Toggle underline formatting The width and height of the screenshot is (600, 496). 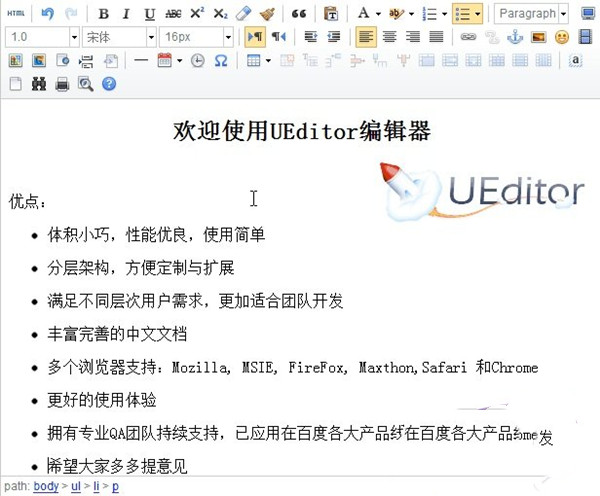[150, 14]
